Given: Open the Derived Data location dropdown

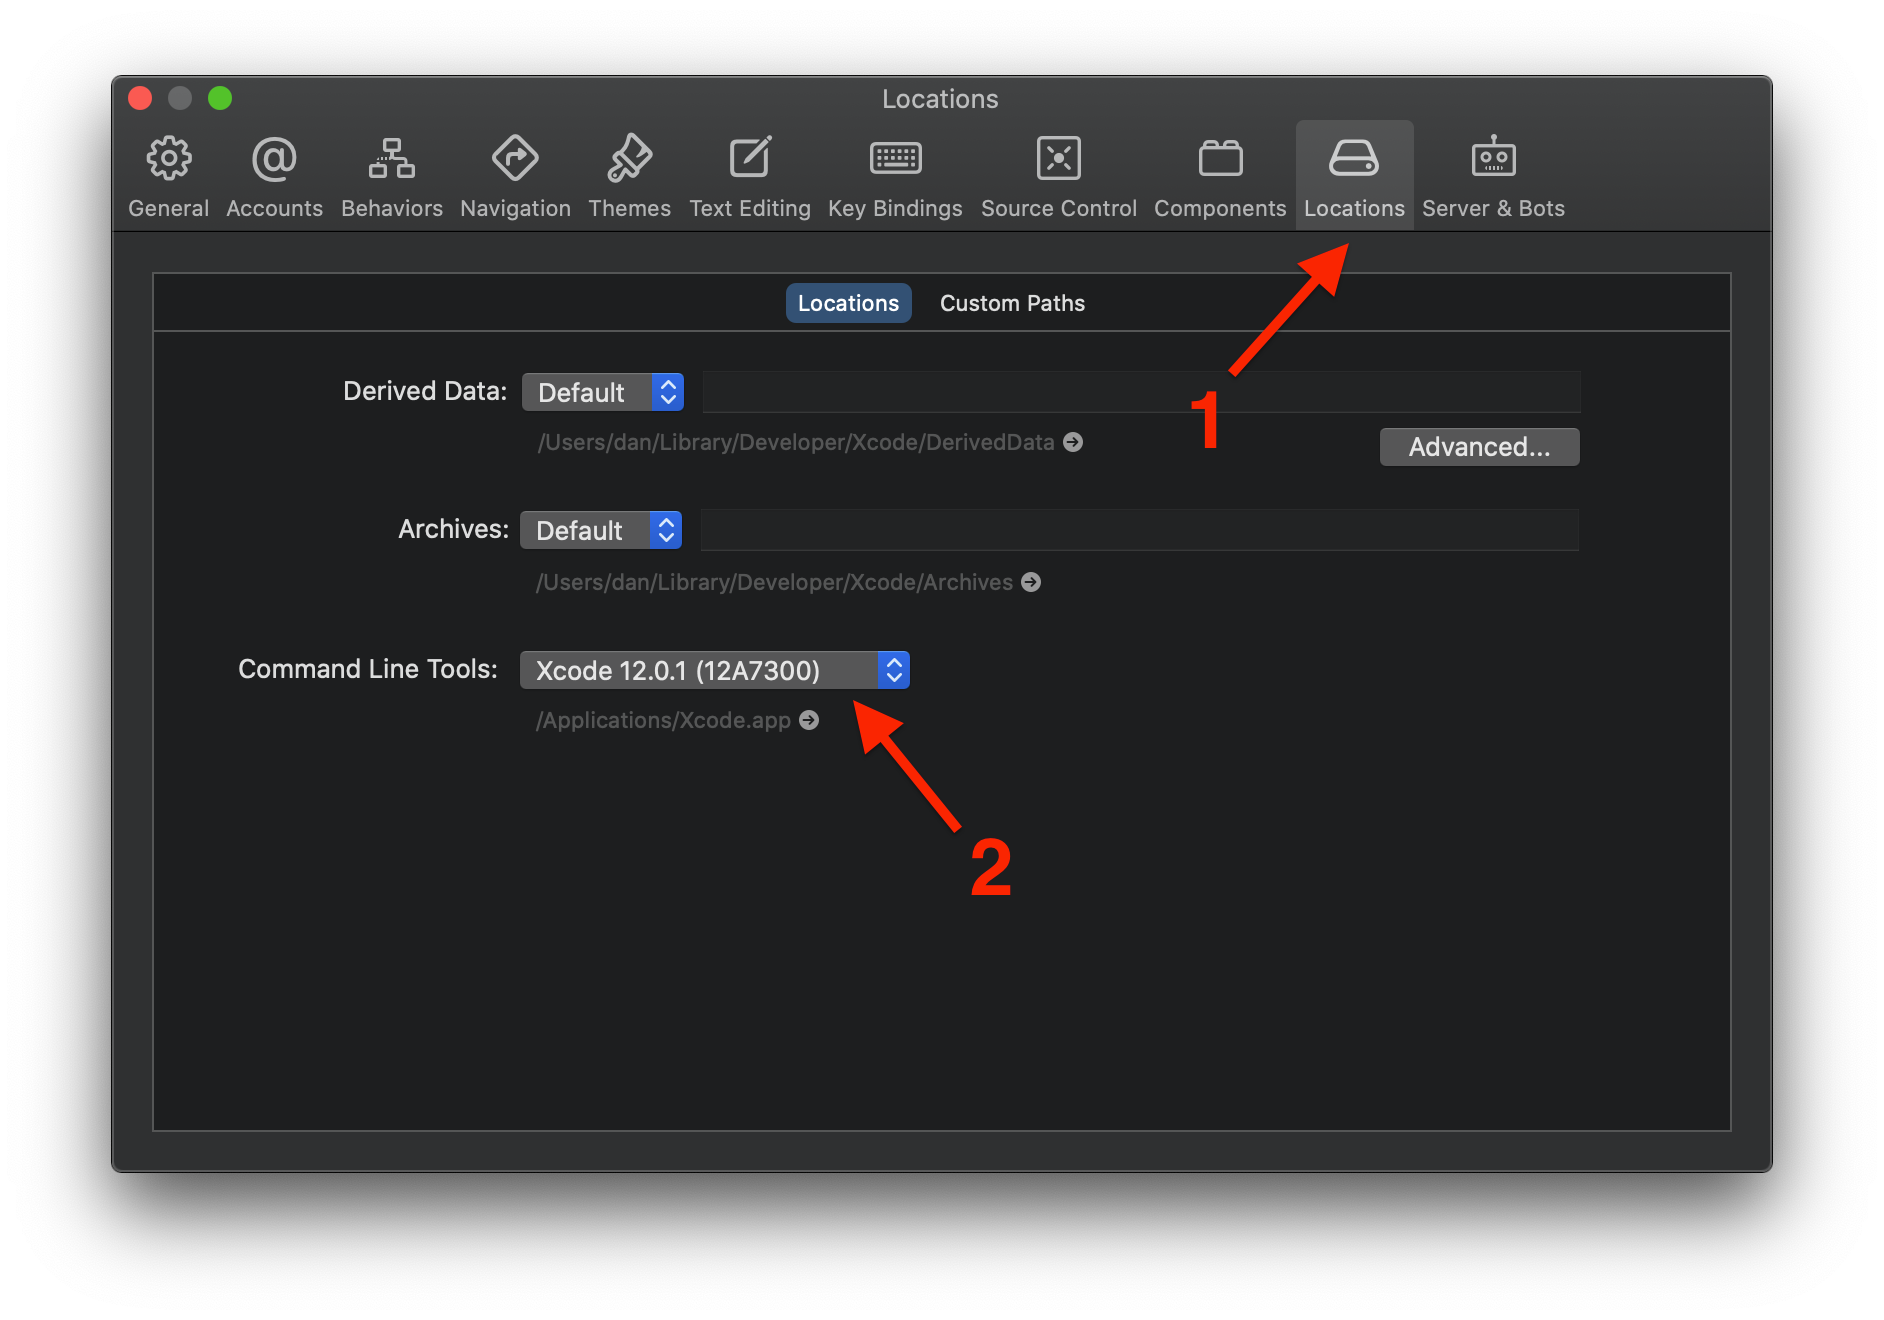Looking at the screenshot, I should click(x=602, y=391).
